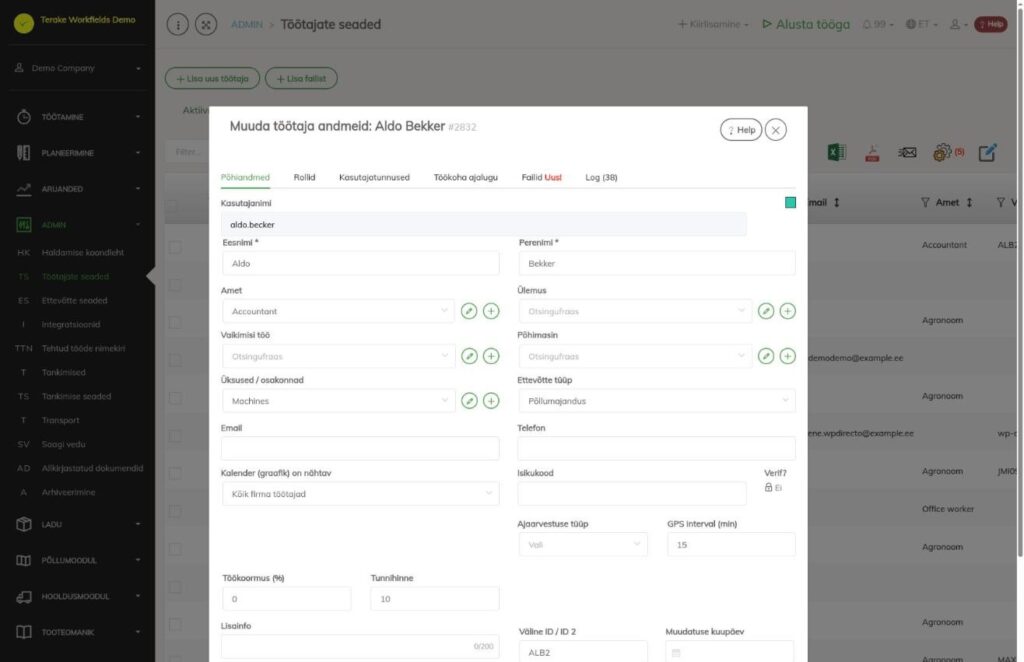Add a new Põhimasin with the plus icon
Image resolution: width=1024 pixels, height=662 pixels.
788,356
